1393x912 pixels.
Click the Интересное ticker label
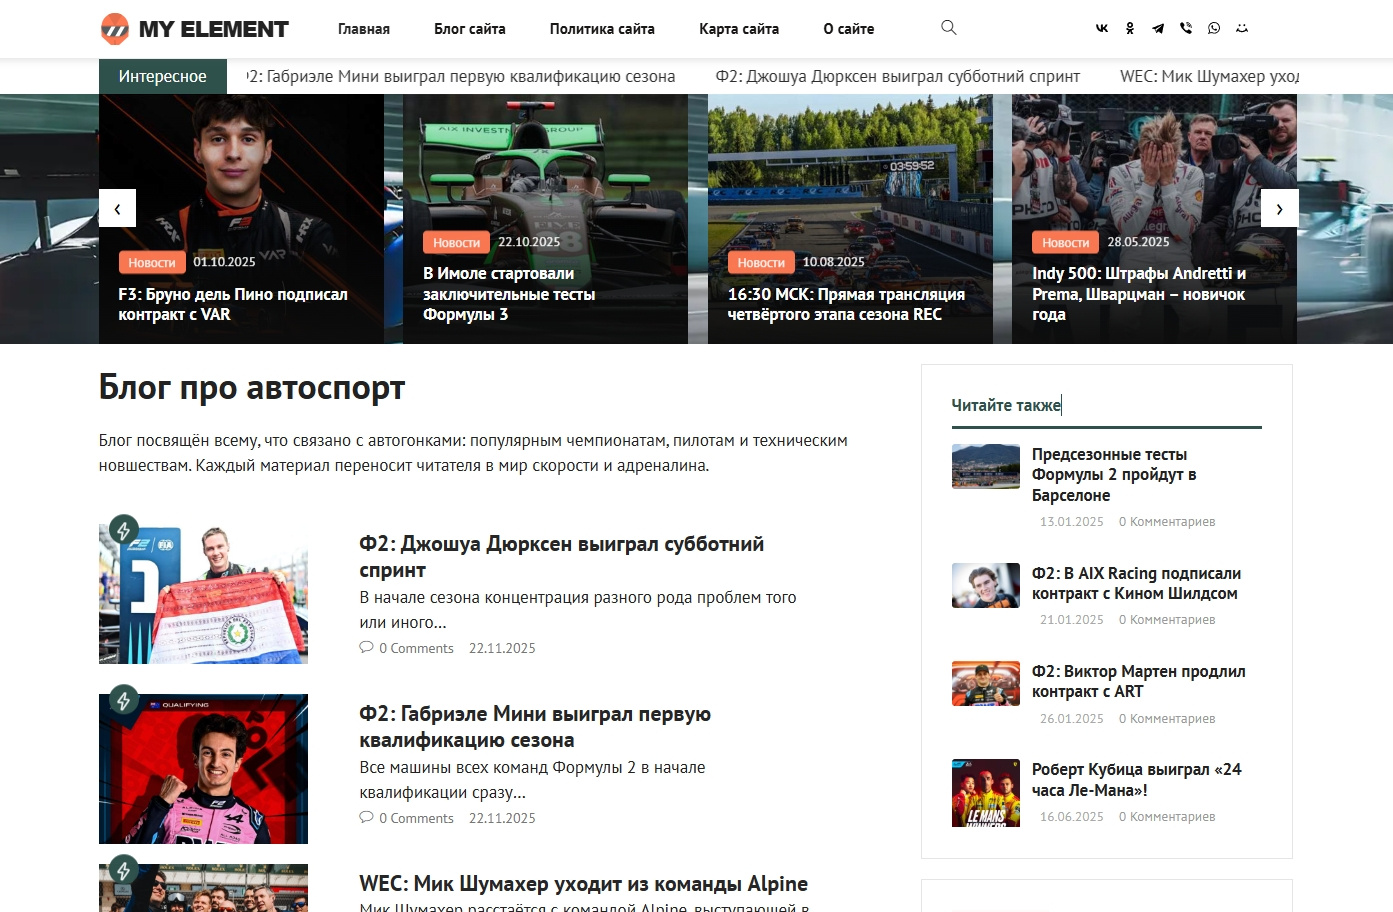(x=163, y=76)
